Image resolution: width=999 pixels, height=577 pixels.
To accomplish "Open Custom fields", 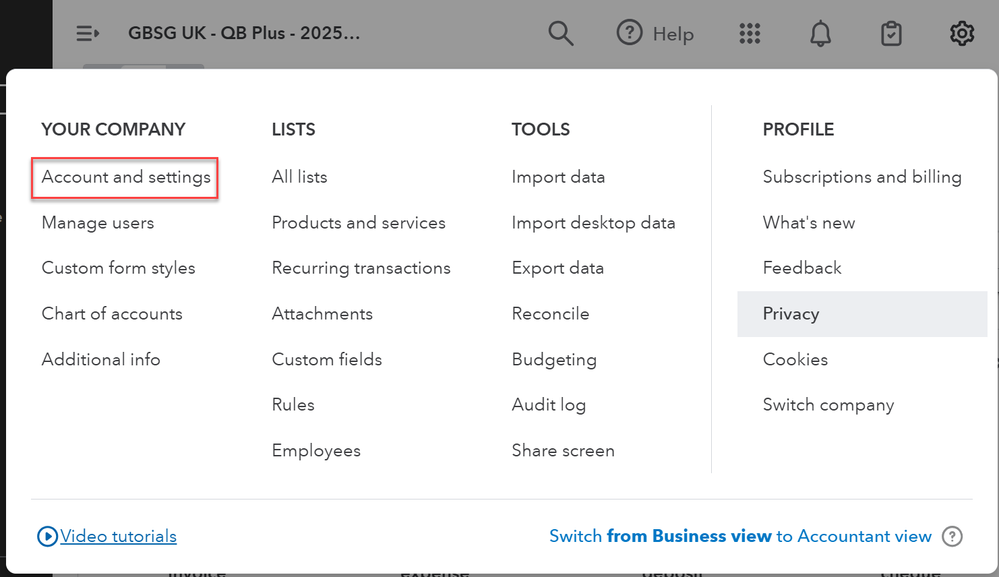I will pos(327,360).
